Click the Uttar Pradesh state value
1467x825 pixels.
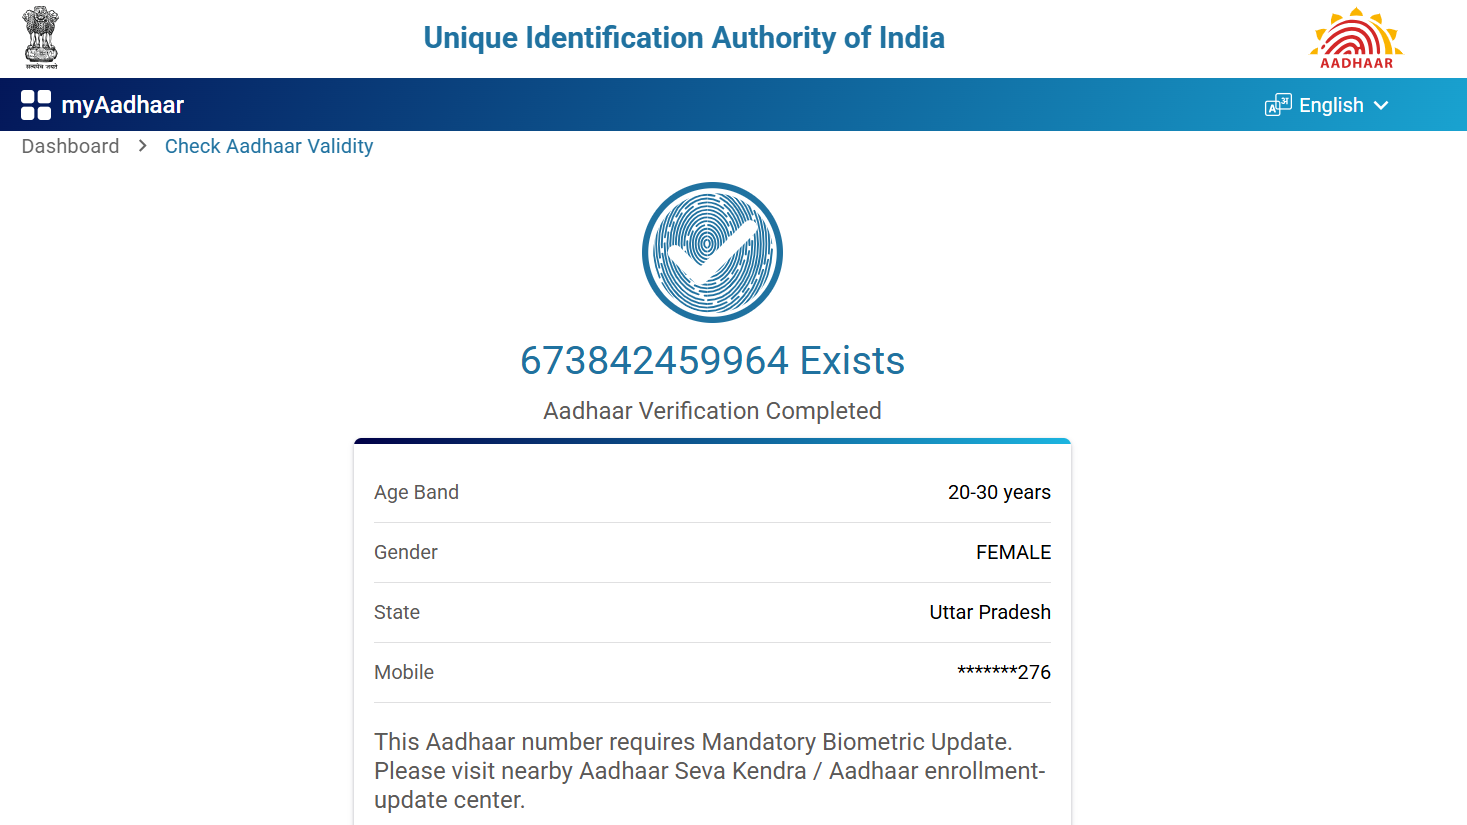(990, 612)
